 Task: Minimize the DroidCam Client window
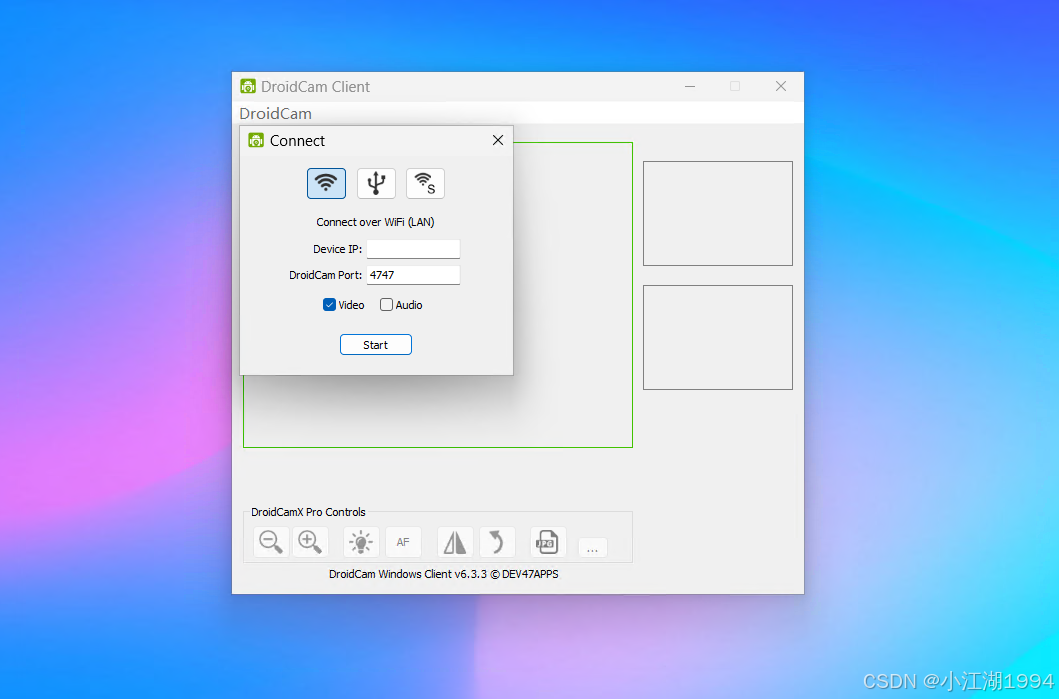690,86
